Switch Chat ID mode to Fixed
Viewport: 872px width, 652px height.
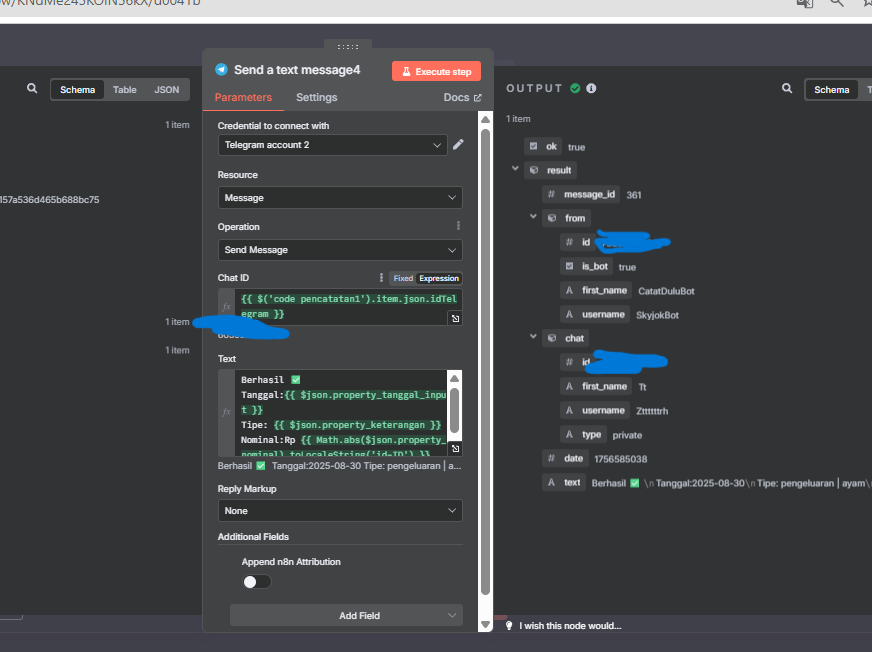coord(402,278)
